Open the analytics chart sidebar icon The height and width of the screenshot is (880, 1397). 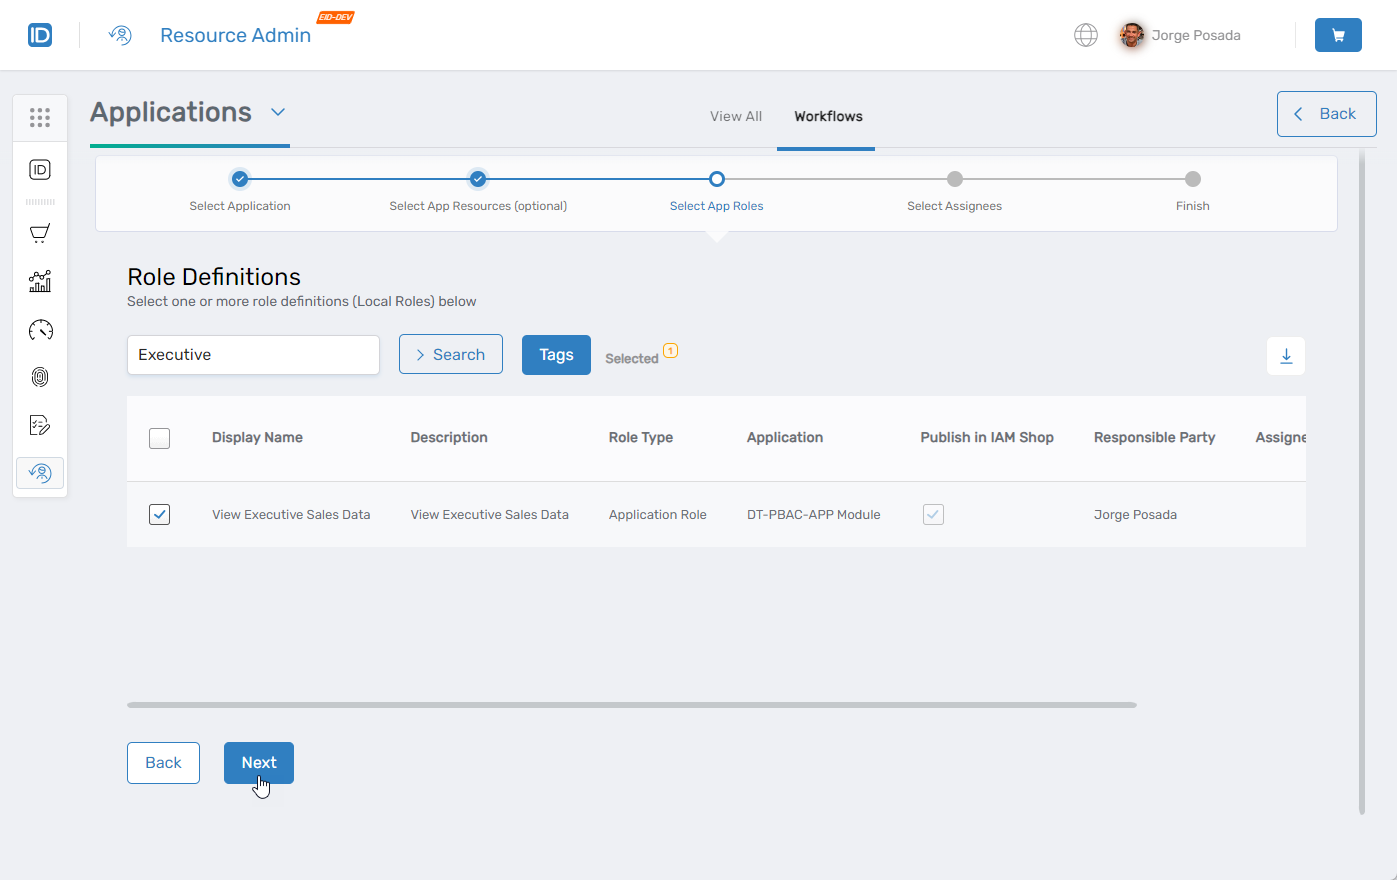(40, 282)
